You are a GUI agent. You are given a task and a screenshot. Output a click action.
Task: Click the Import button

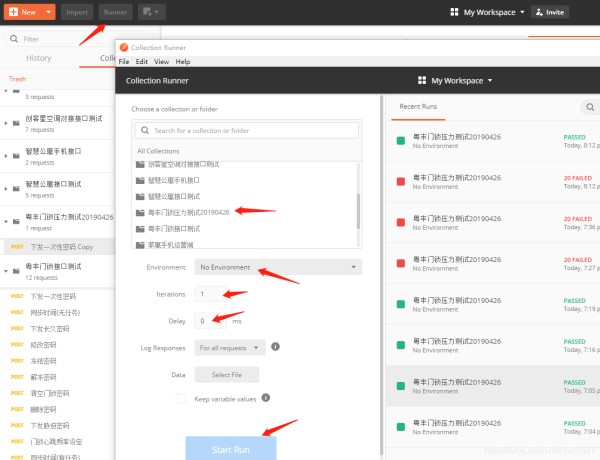[x=77, y=12]
